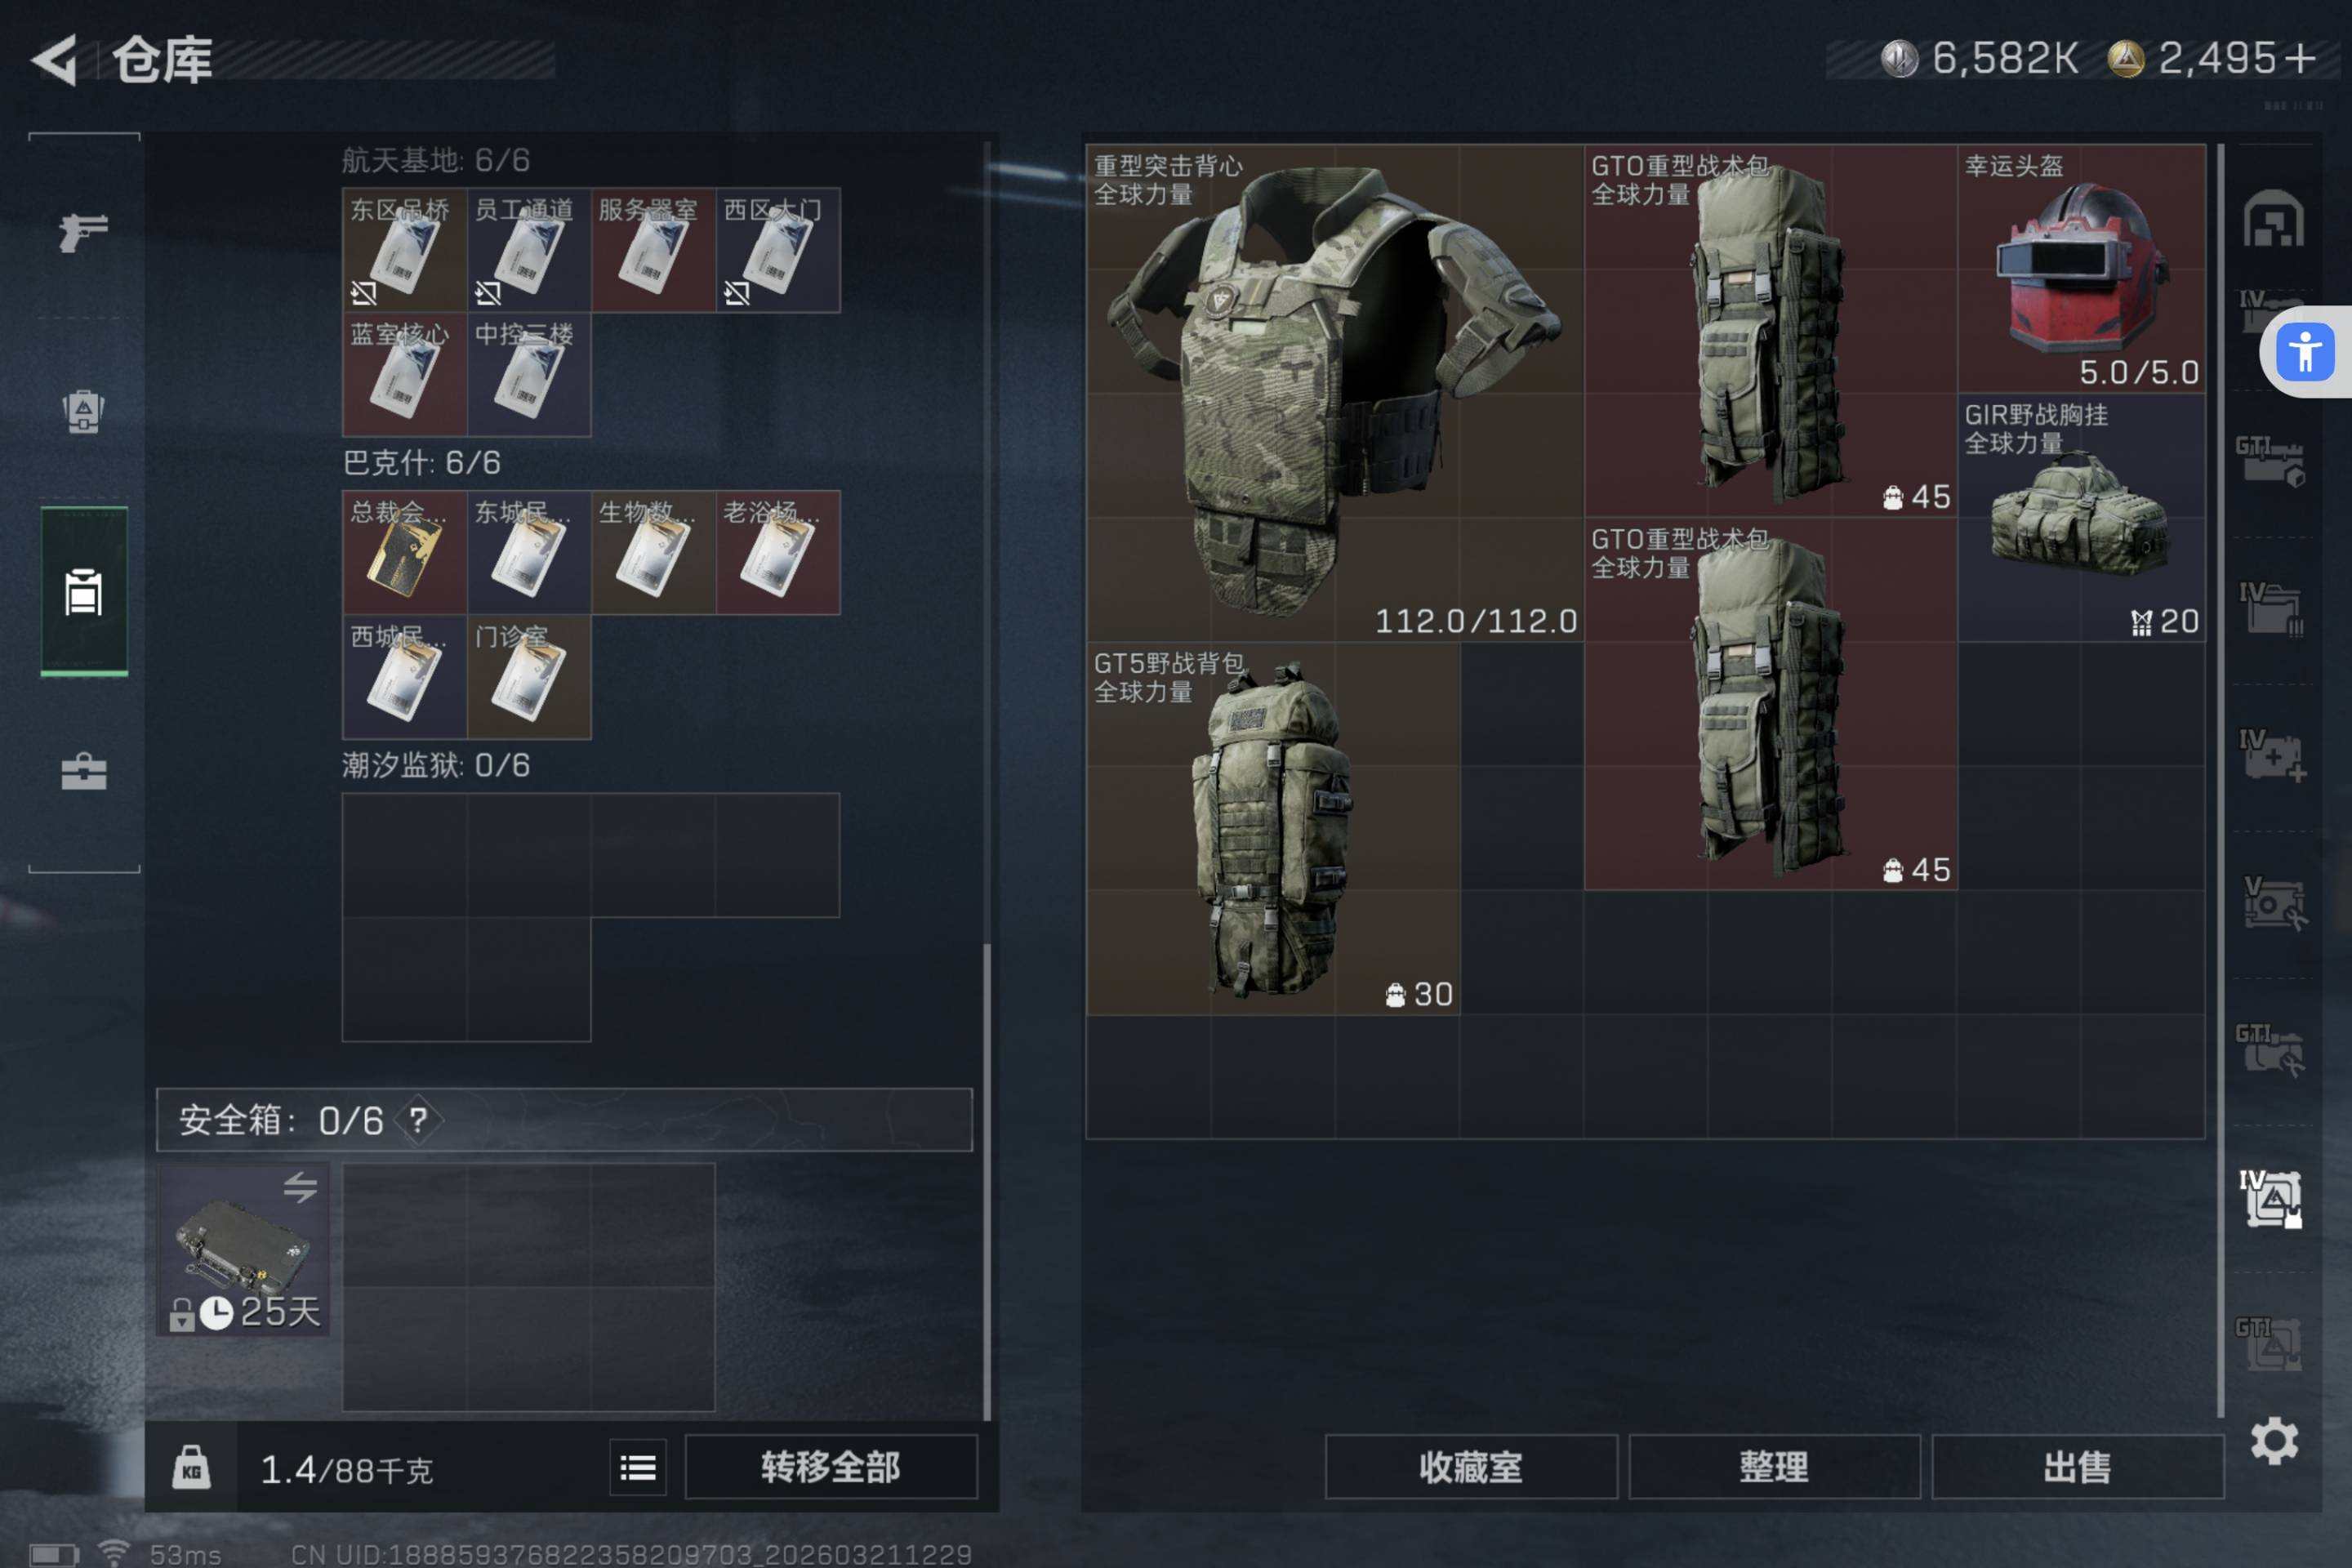Open the weapons category pistol icon

tap(84, 232)
